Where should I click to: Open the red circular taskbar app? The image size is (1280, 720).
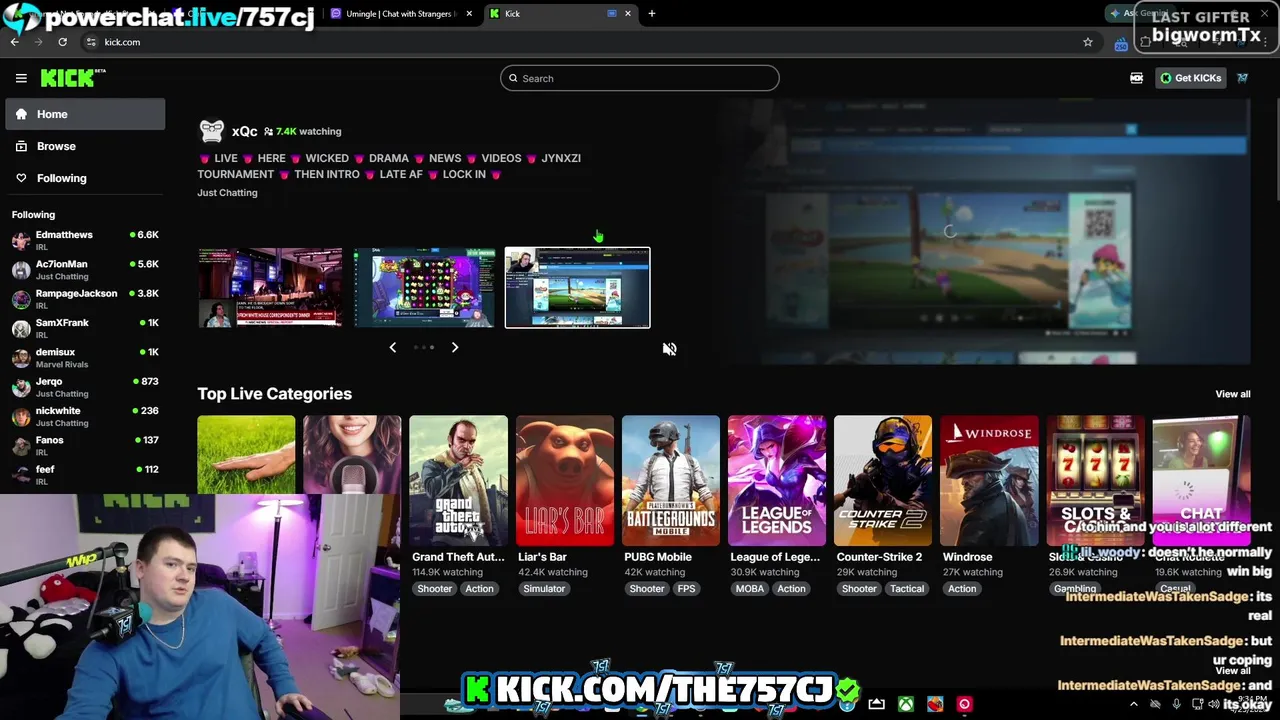[964, 704]
